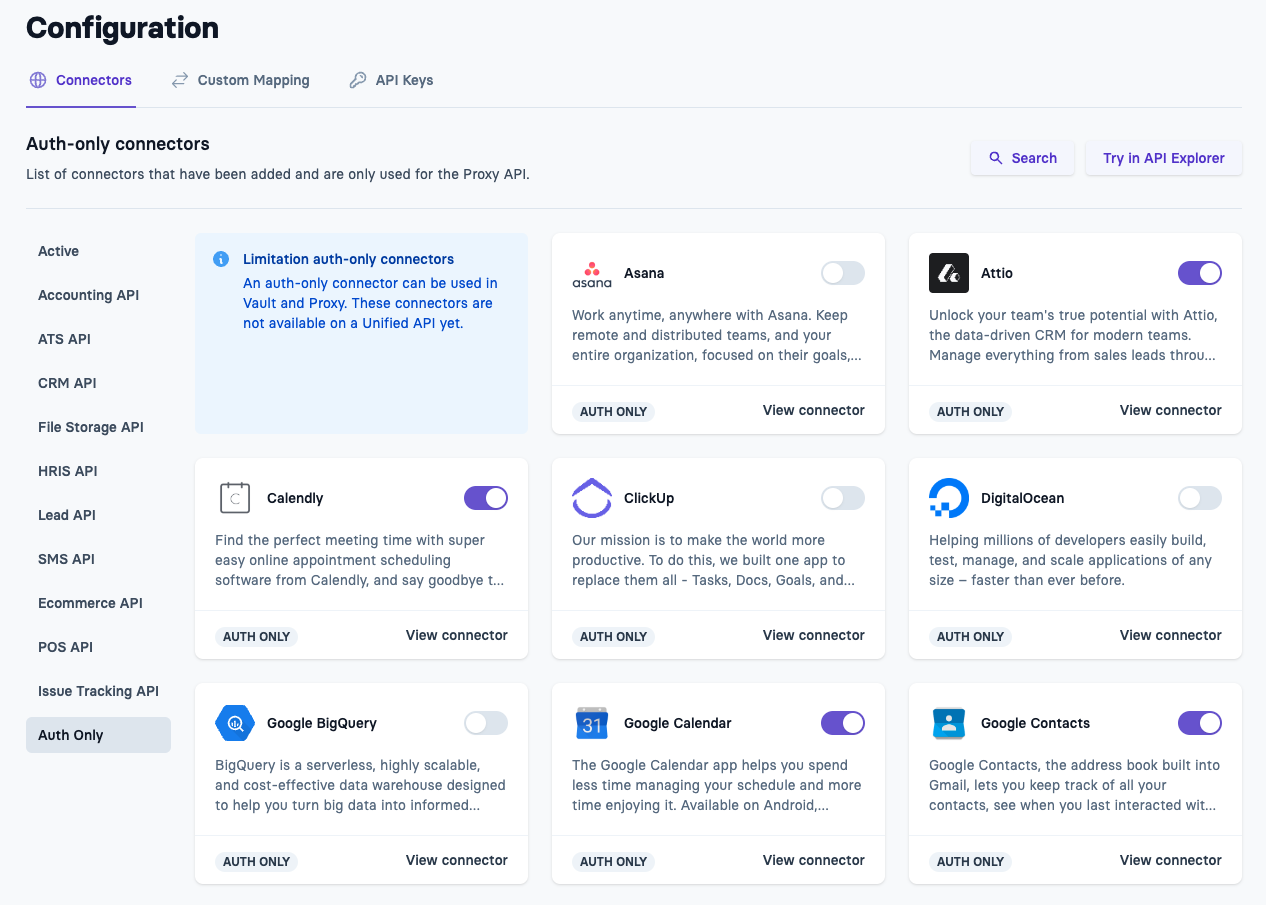
Task: Select Lead API in sidebar
Action: [x=98, y=515]
